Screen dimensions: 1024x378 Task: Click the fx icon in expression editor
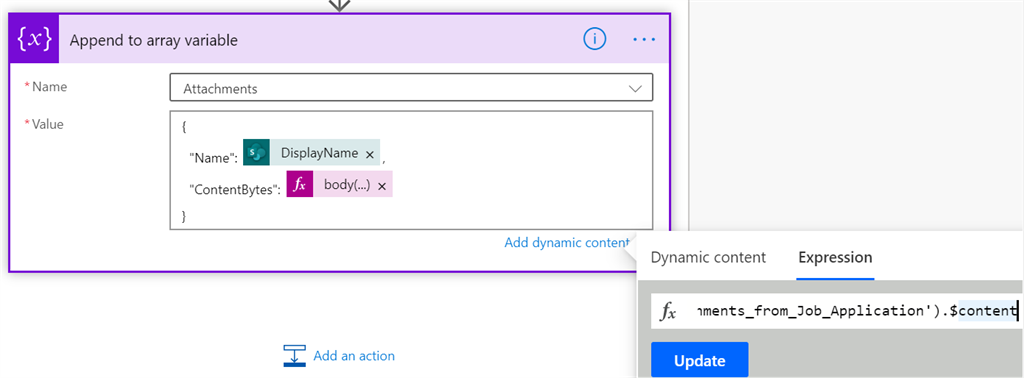pyautogui.click(x=667, y=311)
